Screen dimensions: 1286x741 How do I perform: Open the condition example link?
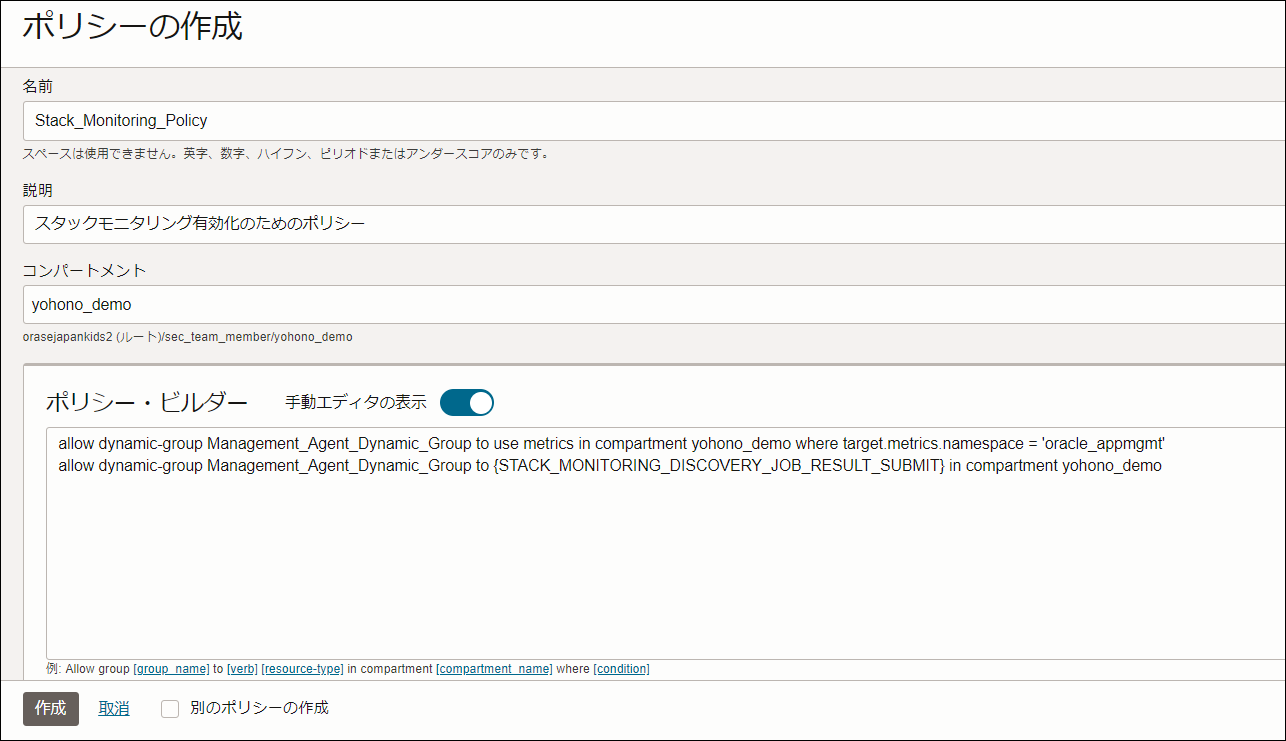(621, 669)
